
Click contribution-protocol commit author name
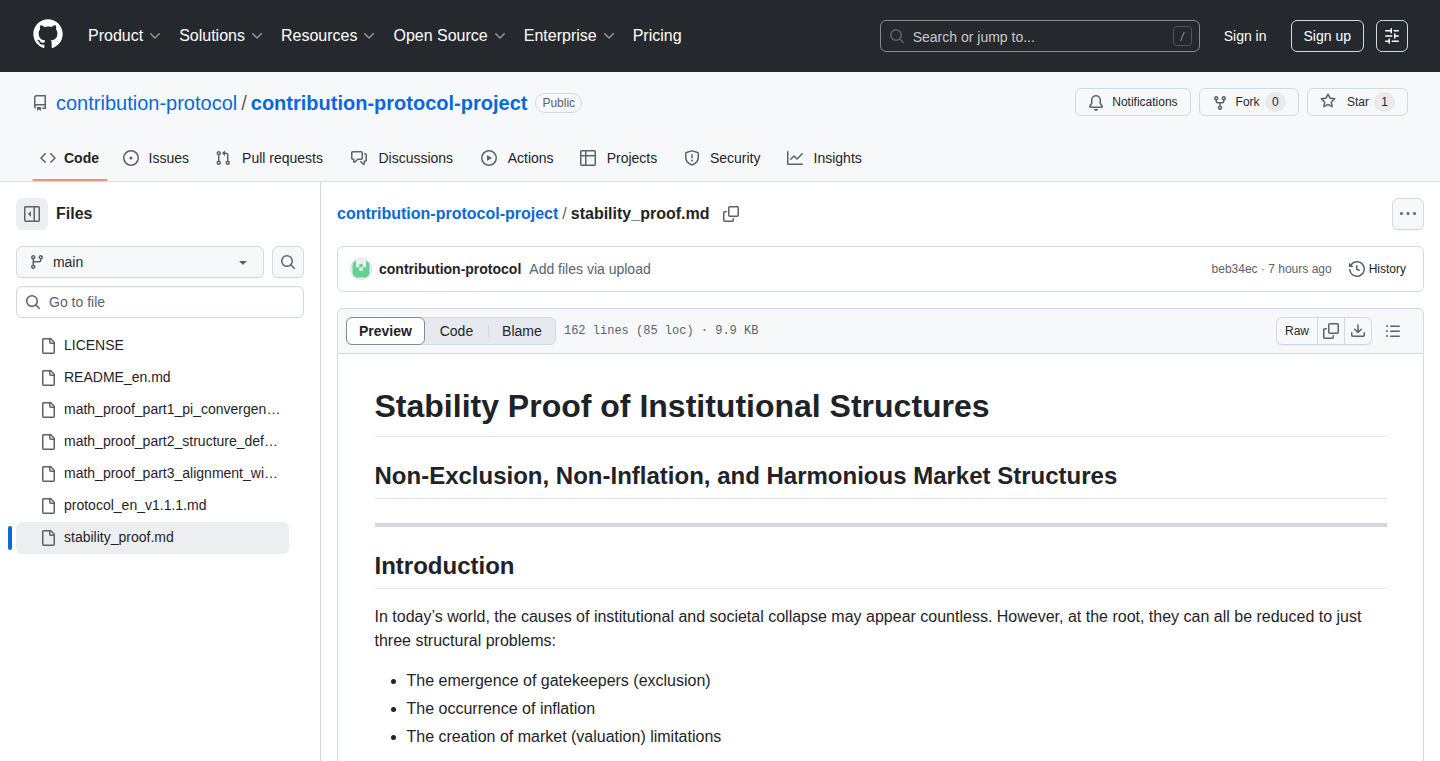click(x=450, y=269)
